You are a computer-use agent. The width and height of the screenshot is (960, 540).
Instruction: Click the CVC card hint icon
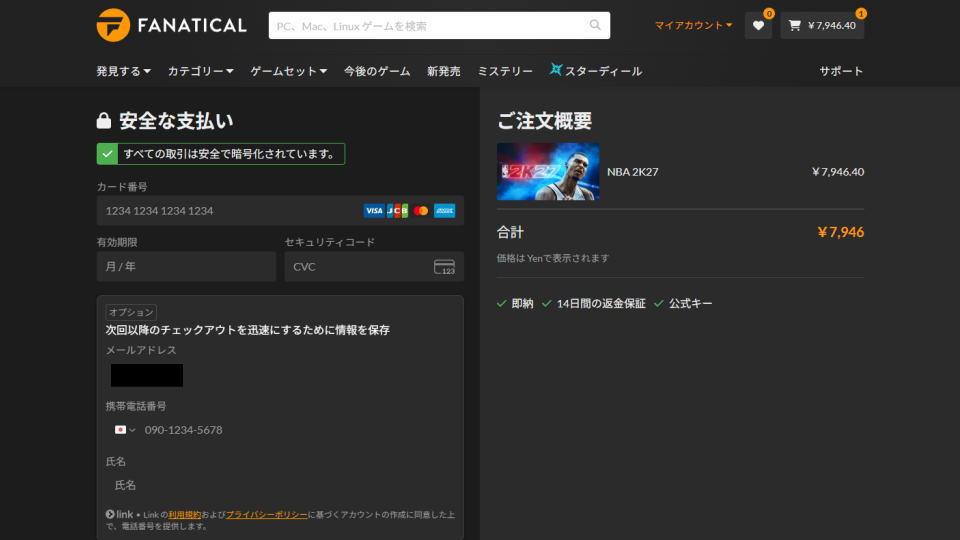tap(444, 267)
